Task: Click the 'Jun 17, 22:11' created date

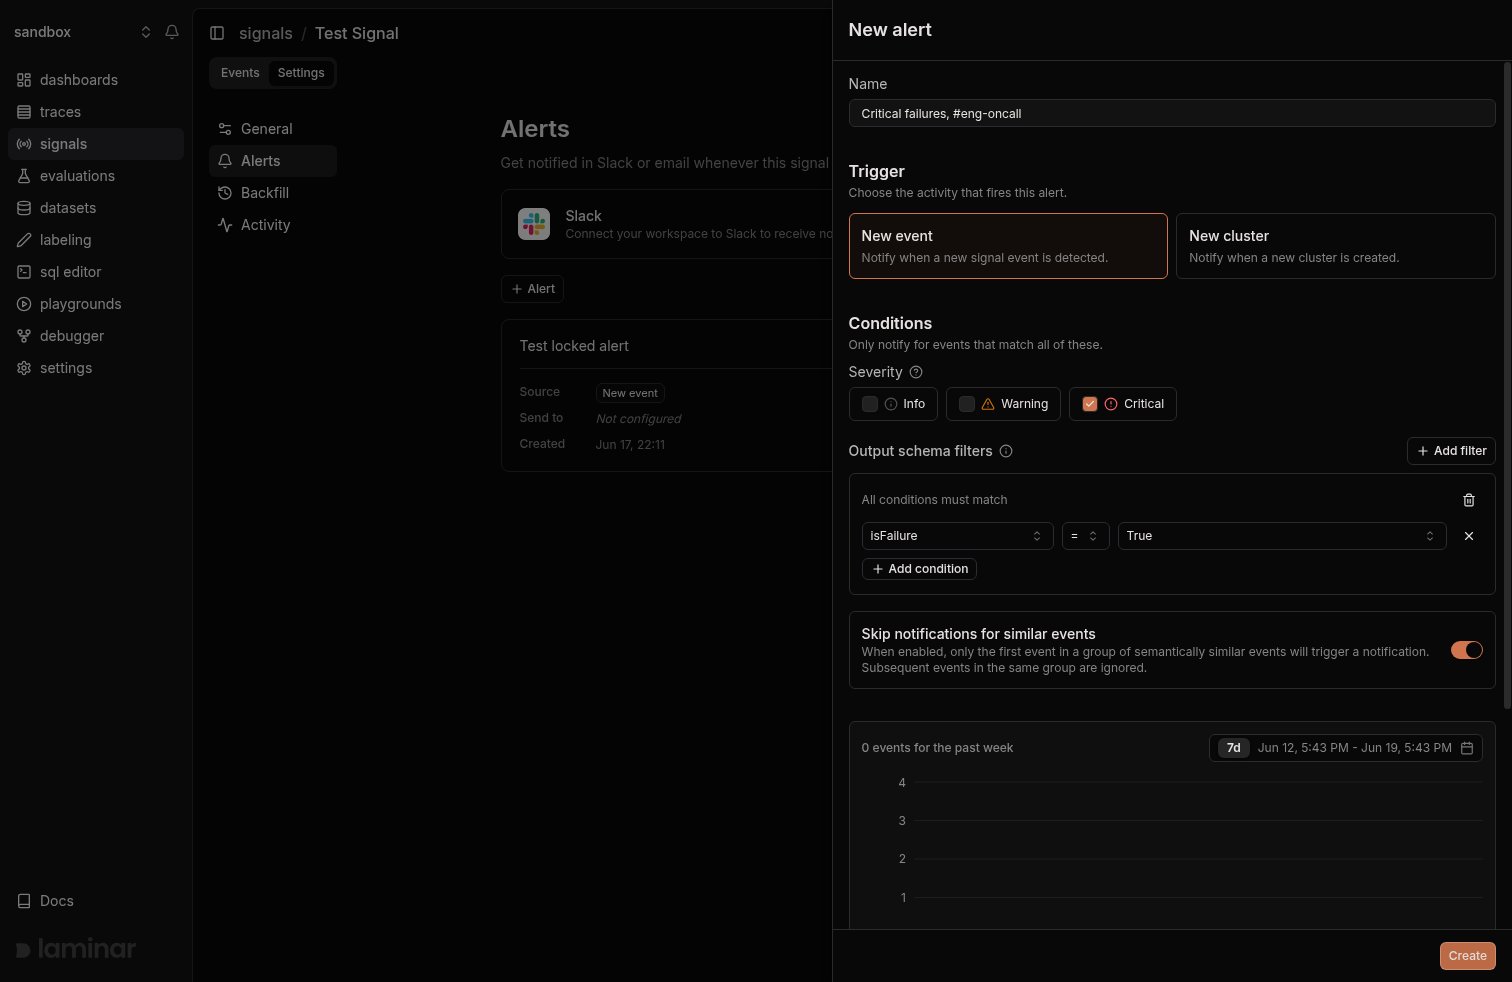Action: (x=630, y=445)
